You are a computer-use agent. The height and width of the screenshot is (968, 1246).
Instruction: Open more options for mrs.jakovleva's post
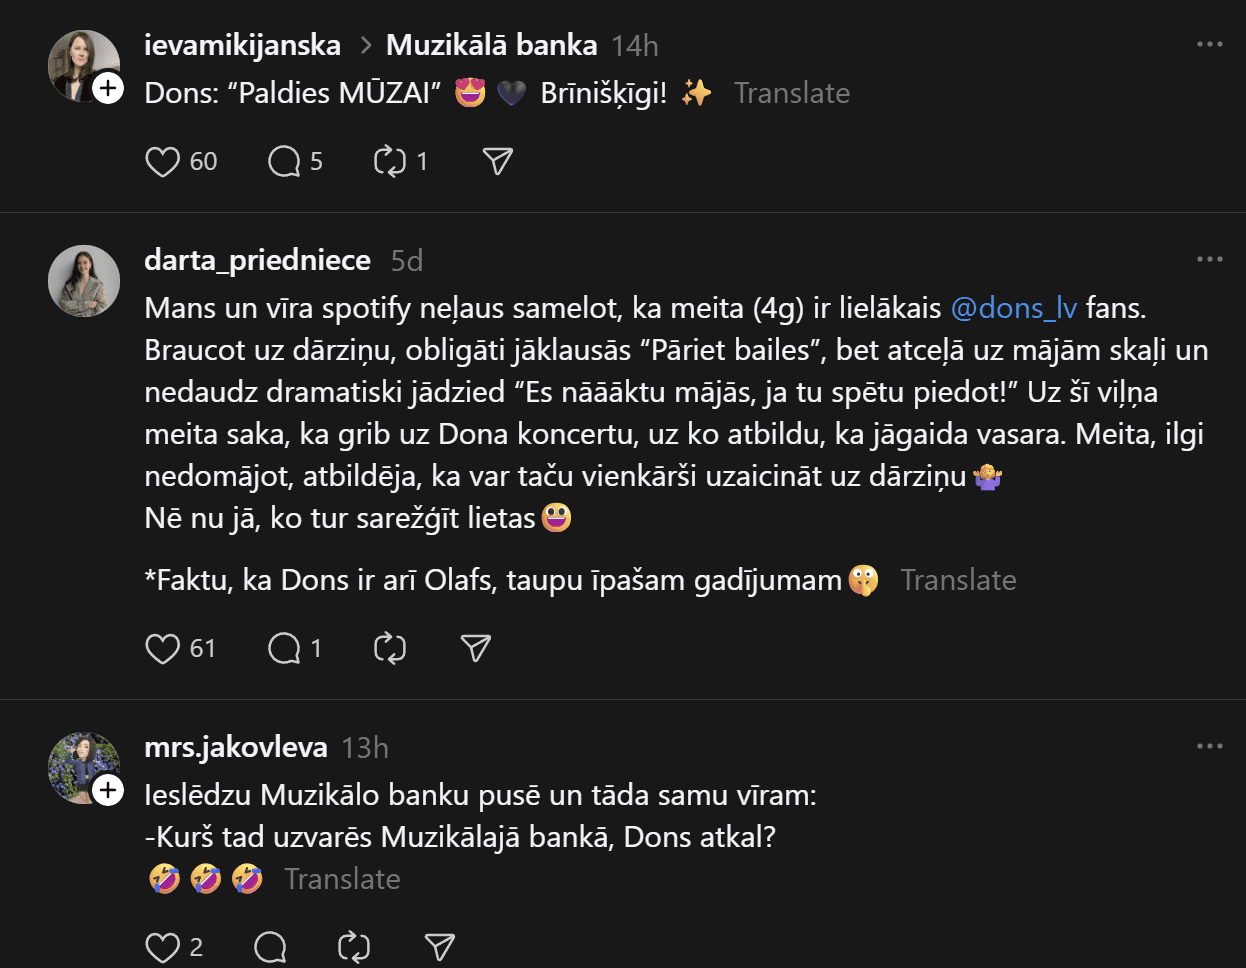(1209, 747)
